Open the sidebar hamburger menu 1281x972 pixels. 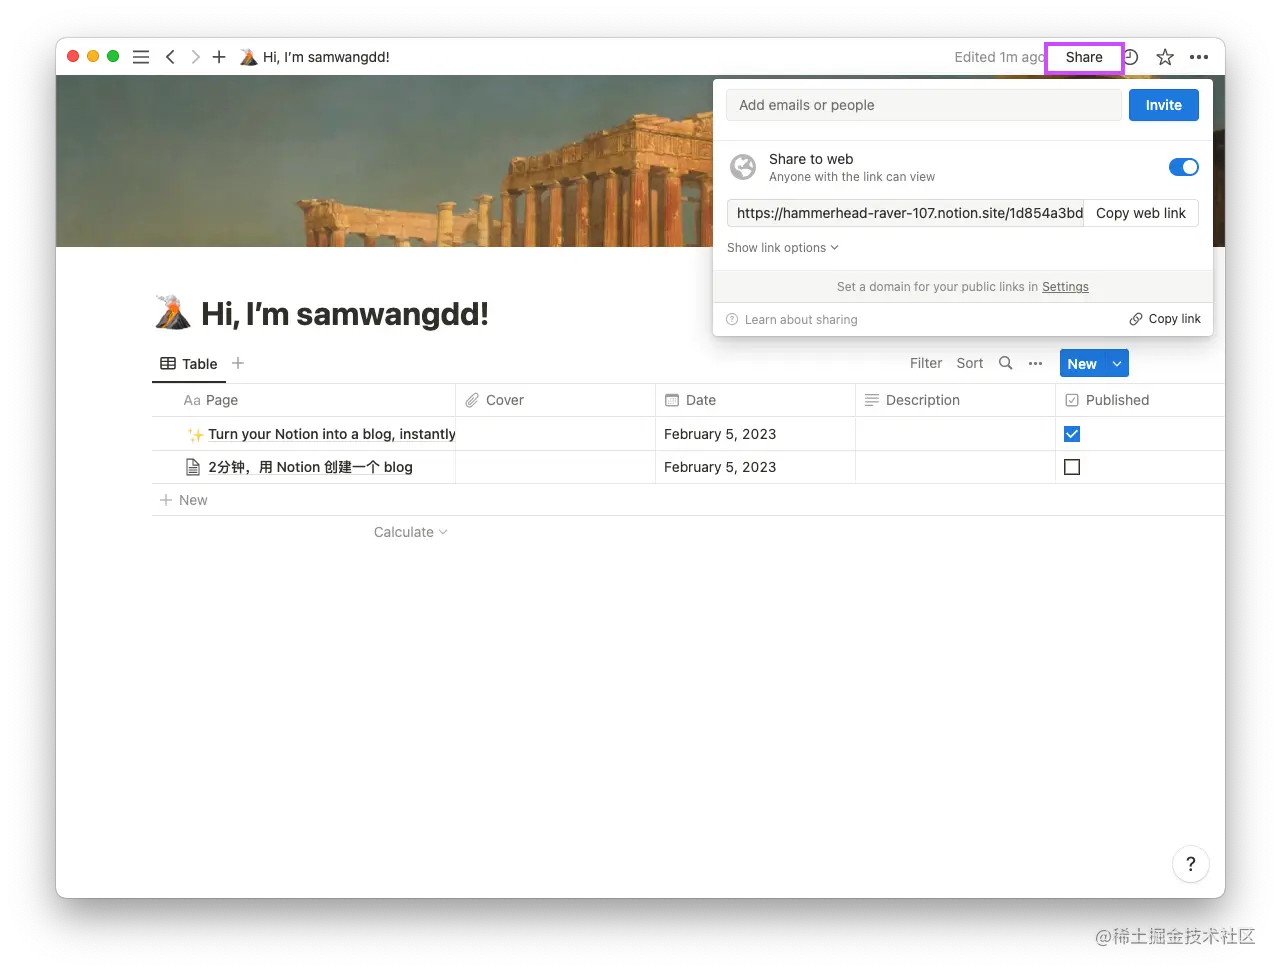(141, 57)
